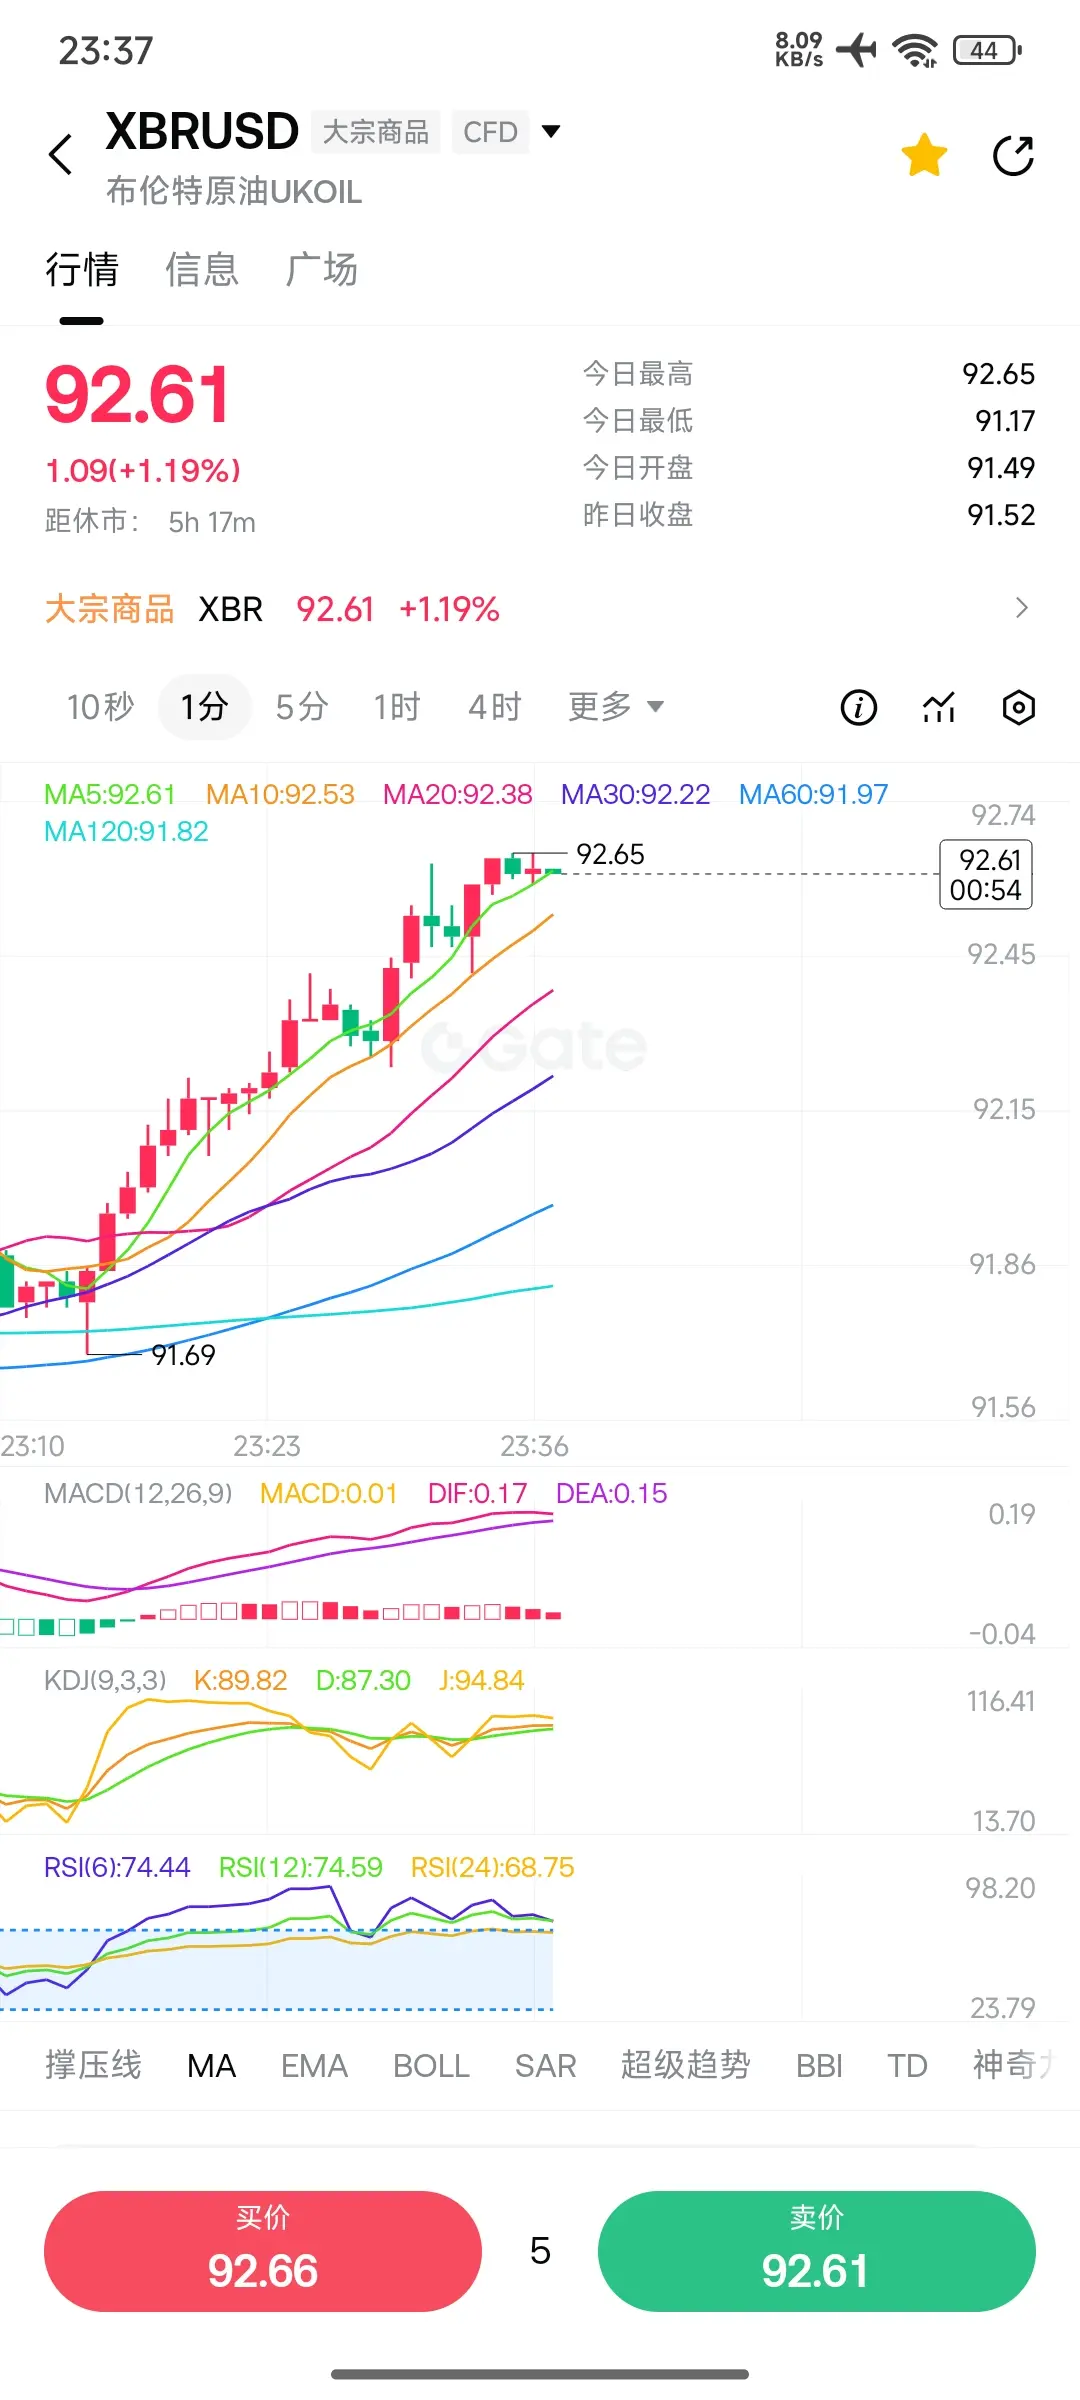
Task: Tap the 买价 92.66 buy button
Action: click(x=263, y=2251)
